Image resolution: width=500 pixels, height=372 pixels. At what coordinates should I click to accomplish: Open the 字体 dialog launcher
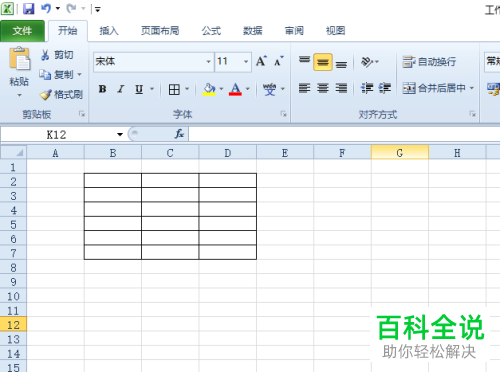click(x=283, y=114)
